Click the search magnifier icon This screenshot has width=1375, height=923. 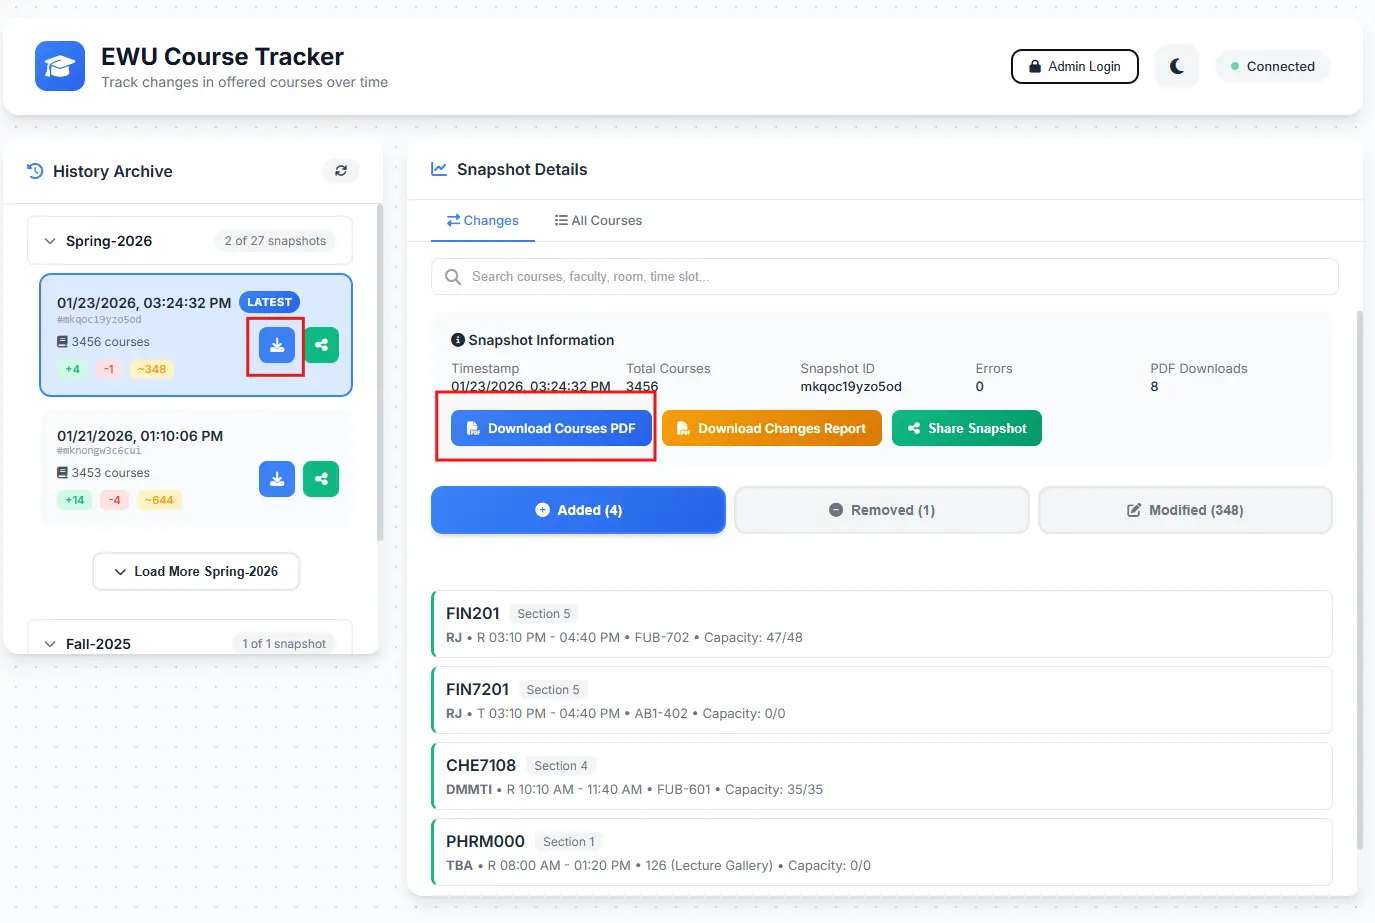[453, 277]
